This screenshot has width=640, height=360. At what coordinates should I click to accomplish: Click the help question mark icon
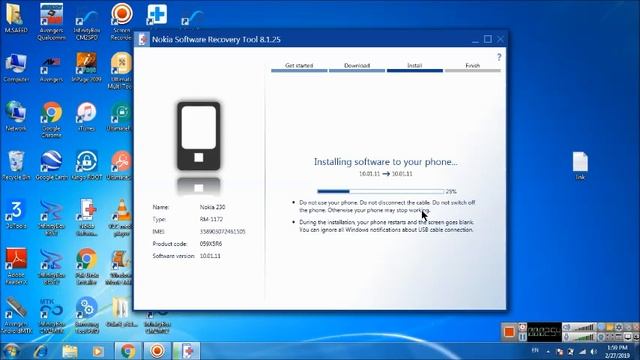(x=499, y=57)
